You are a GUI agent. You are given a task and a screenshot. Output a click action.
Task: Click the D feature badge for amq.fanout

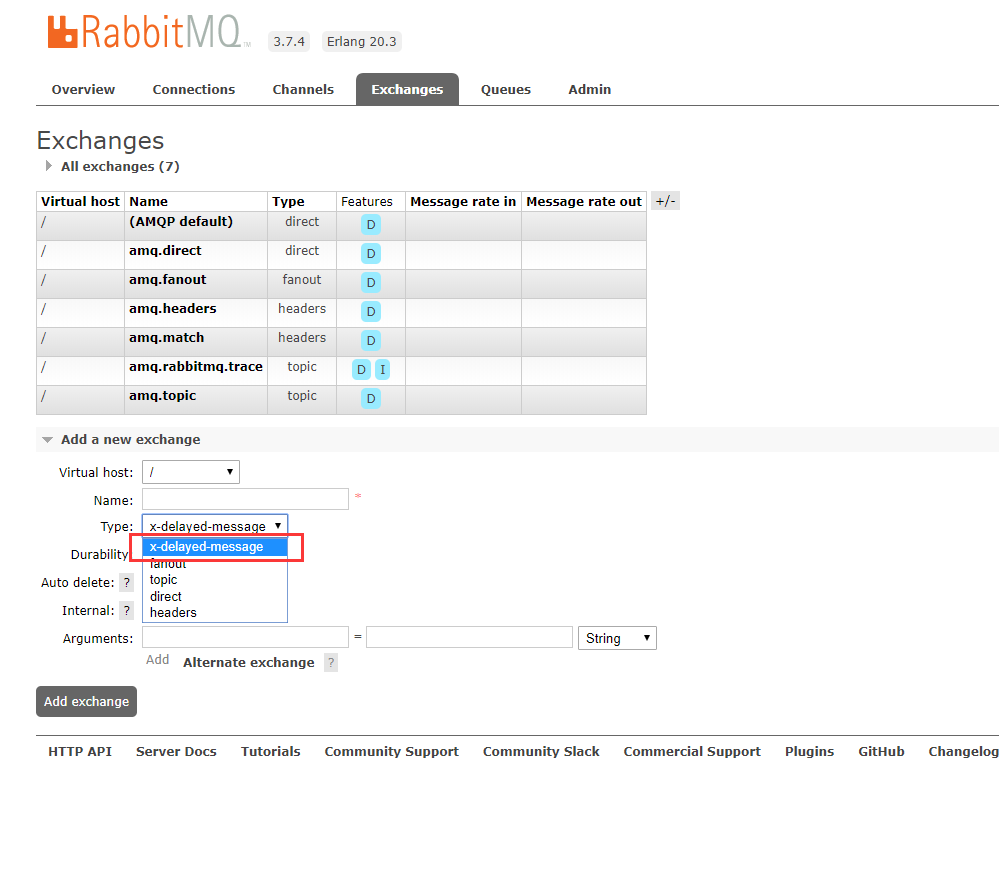coord(371,282)
